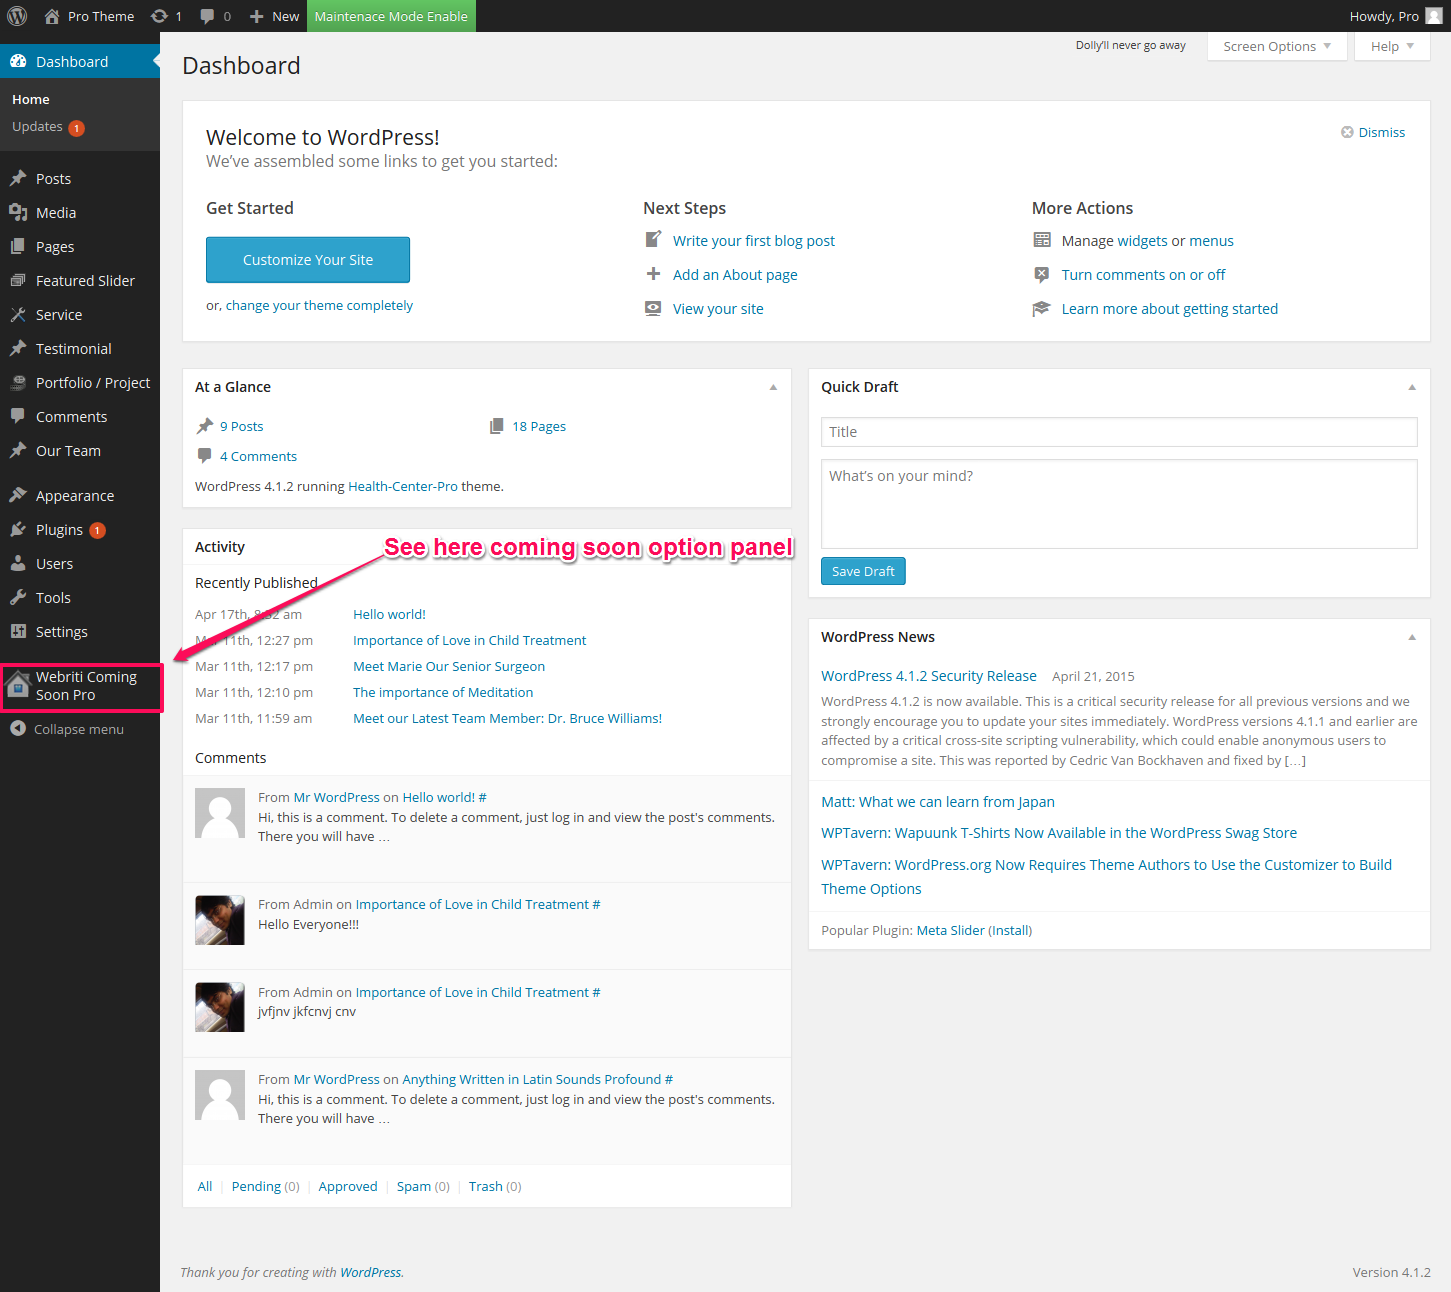Click the What's on your mind textarea

tap(1119, 504)
